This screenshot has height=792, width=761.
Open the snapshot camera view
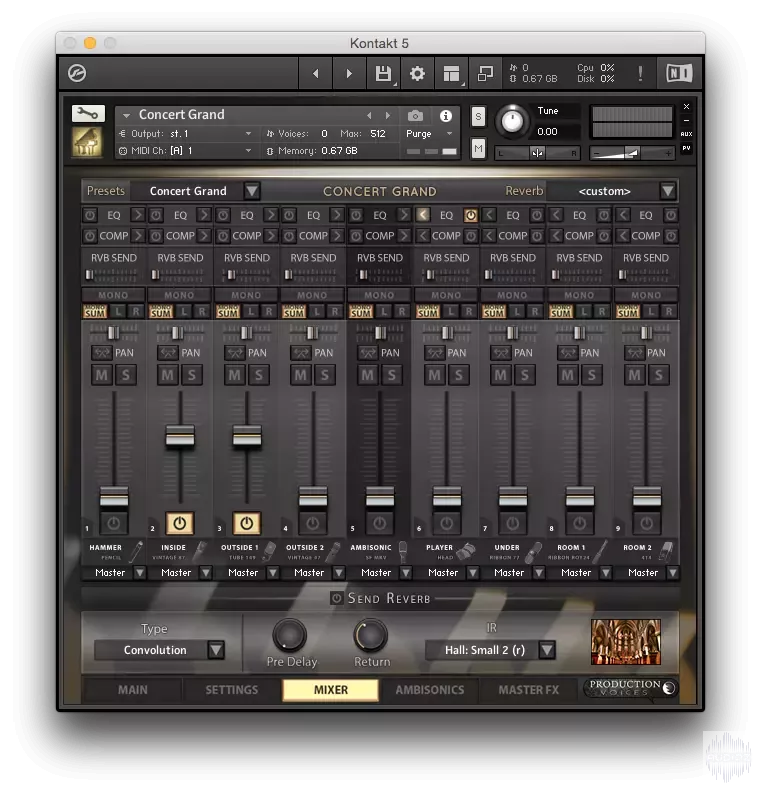pyautogui.click(x=415, y=116)
